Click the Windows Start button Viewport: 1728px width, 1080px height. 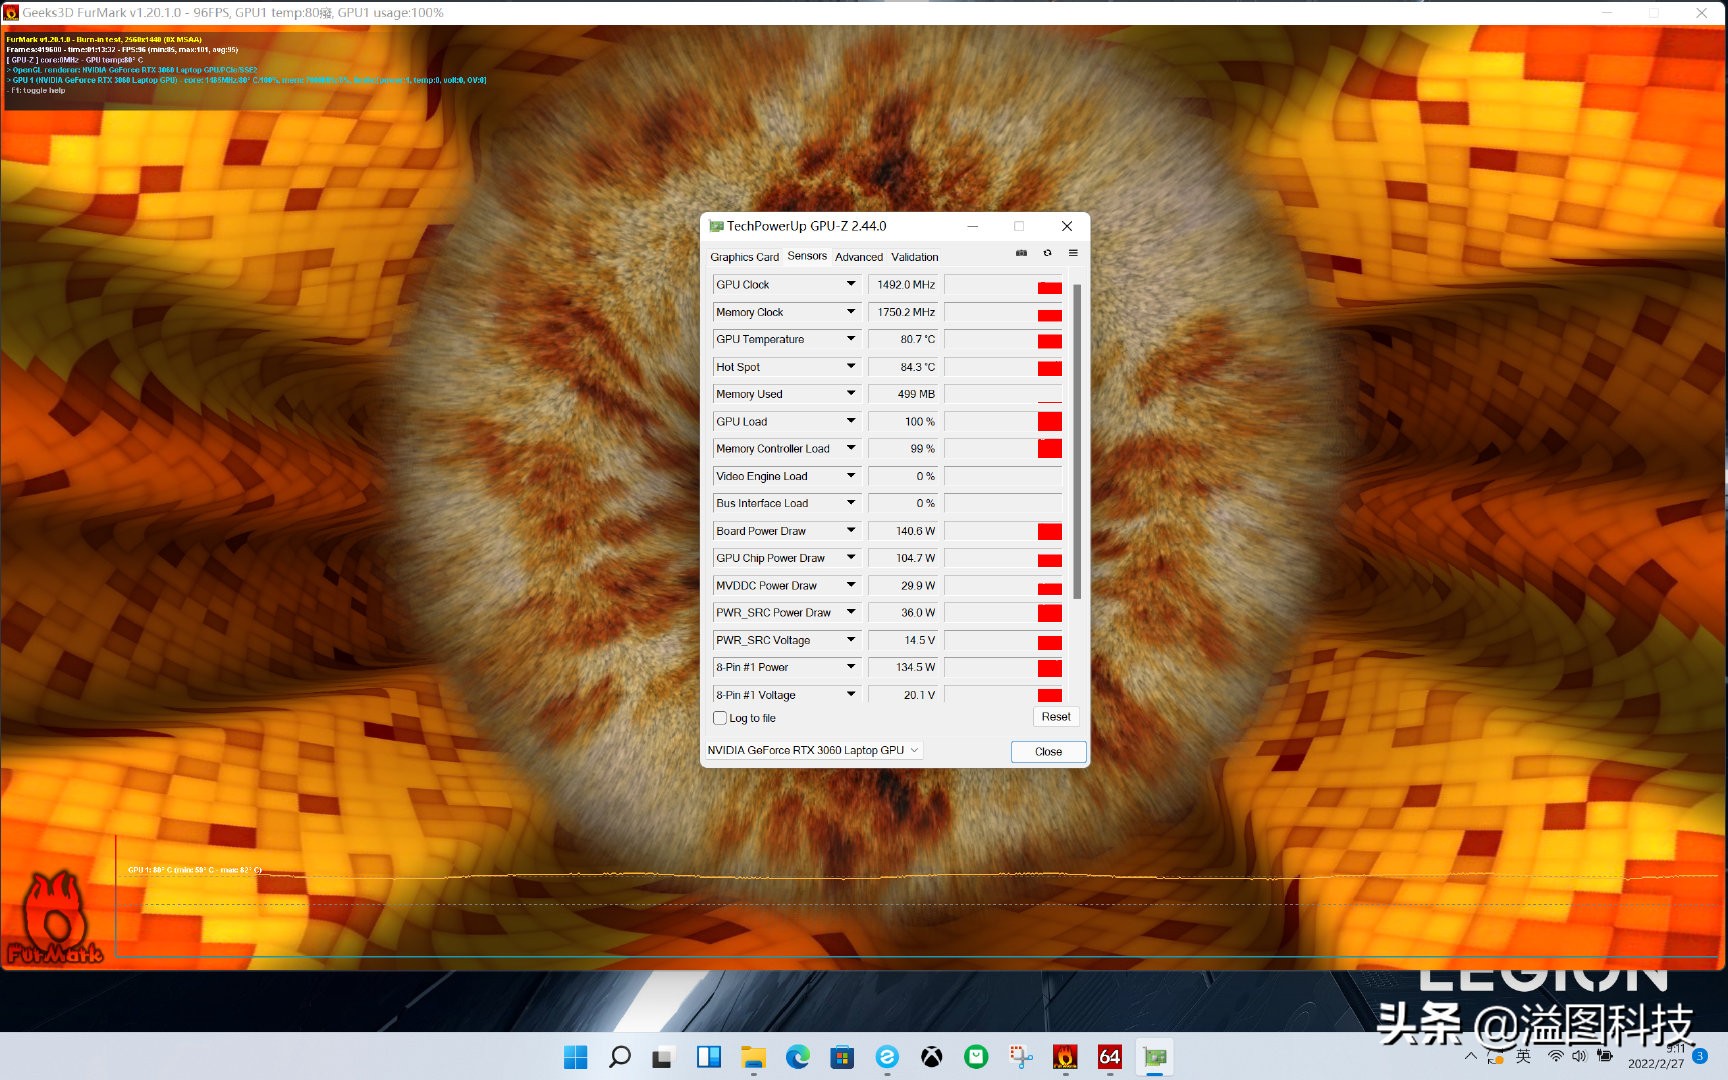575,1057
